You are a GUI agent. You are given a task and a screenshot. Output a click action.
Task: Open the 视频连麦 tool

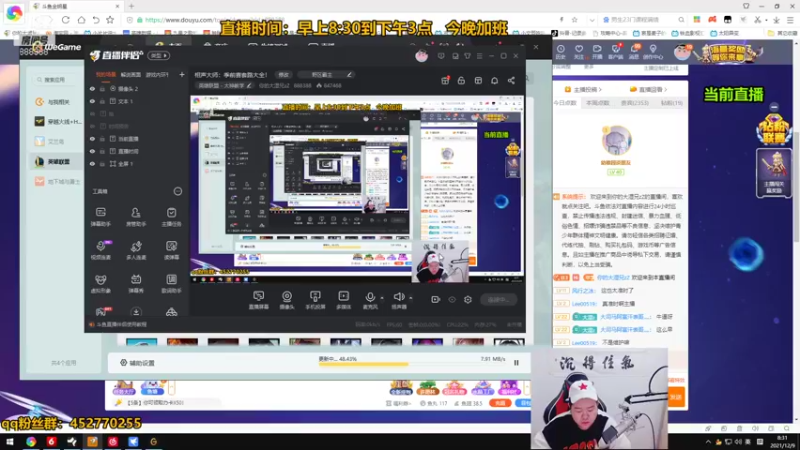(x=101, y=250)
